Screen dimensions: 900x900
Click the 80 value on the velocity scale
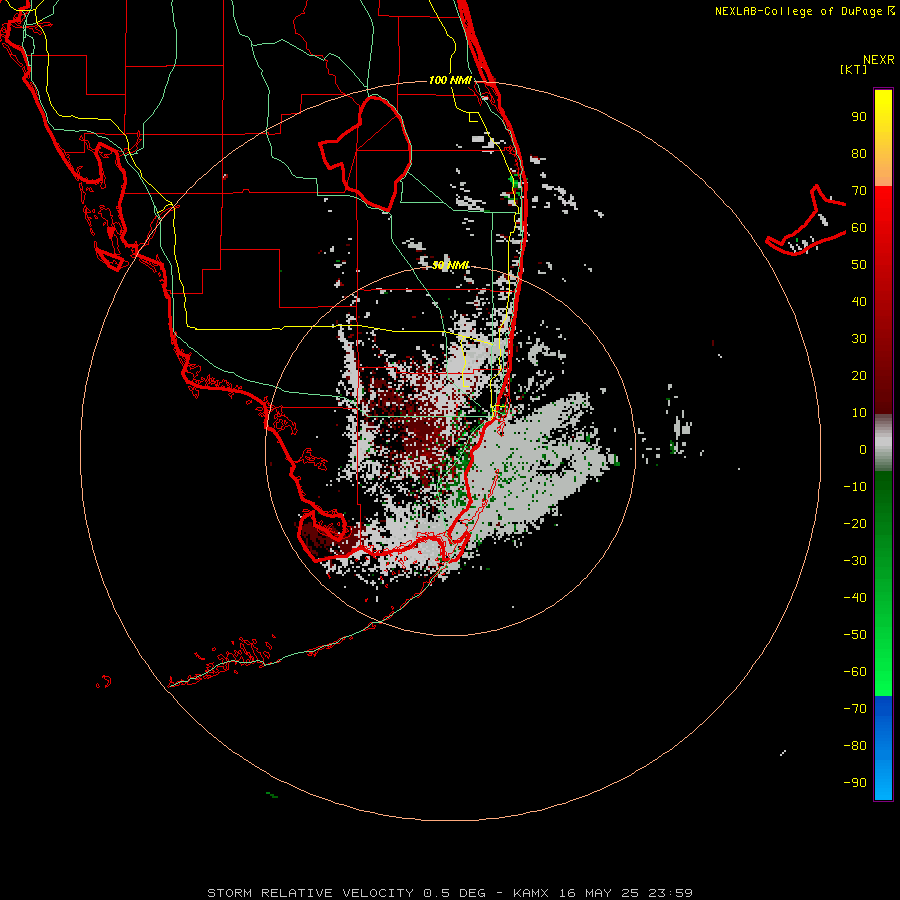click(859, 154)
